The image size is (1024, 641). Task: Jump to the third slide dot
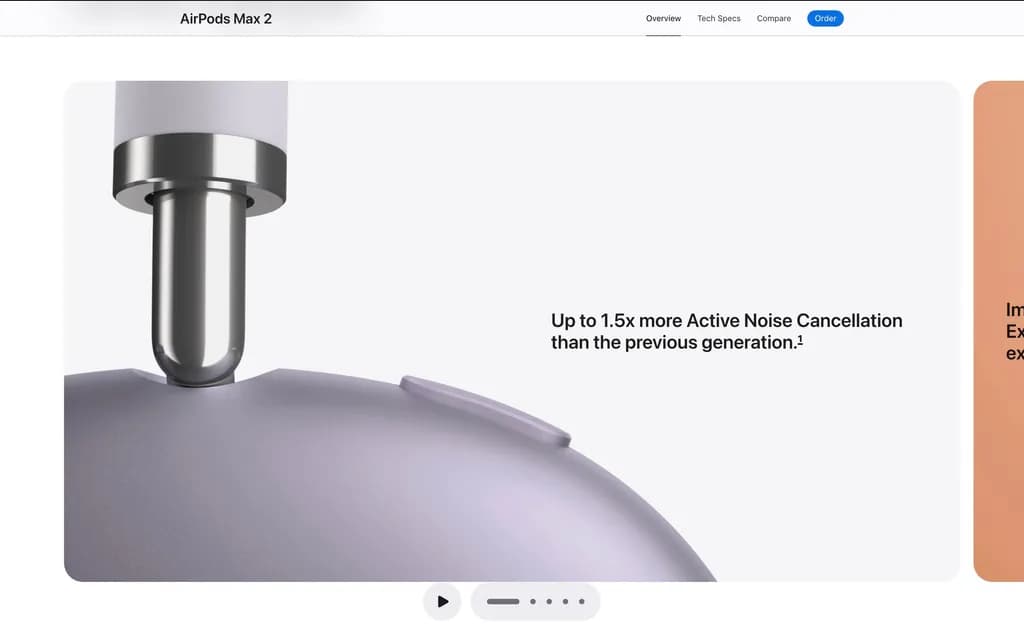pos(549,601)
